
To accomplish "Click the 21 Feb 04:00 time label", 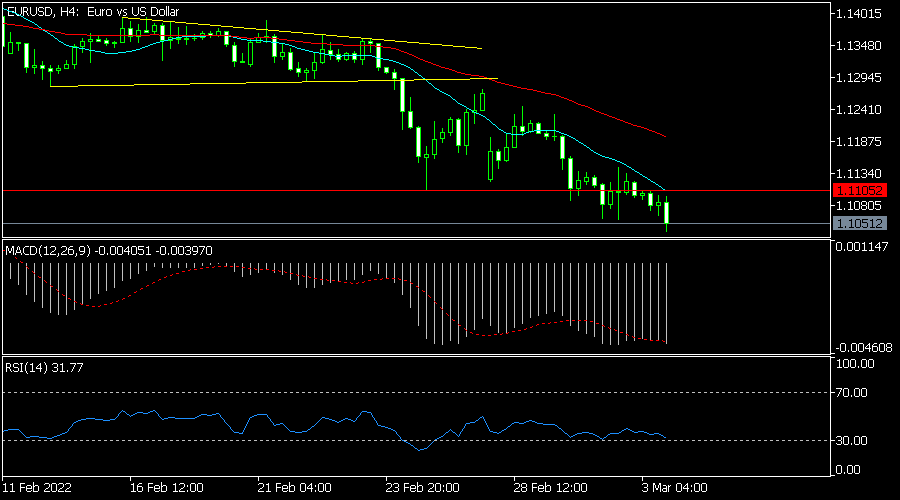I will (294, 488).
